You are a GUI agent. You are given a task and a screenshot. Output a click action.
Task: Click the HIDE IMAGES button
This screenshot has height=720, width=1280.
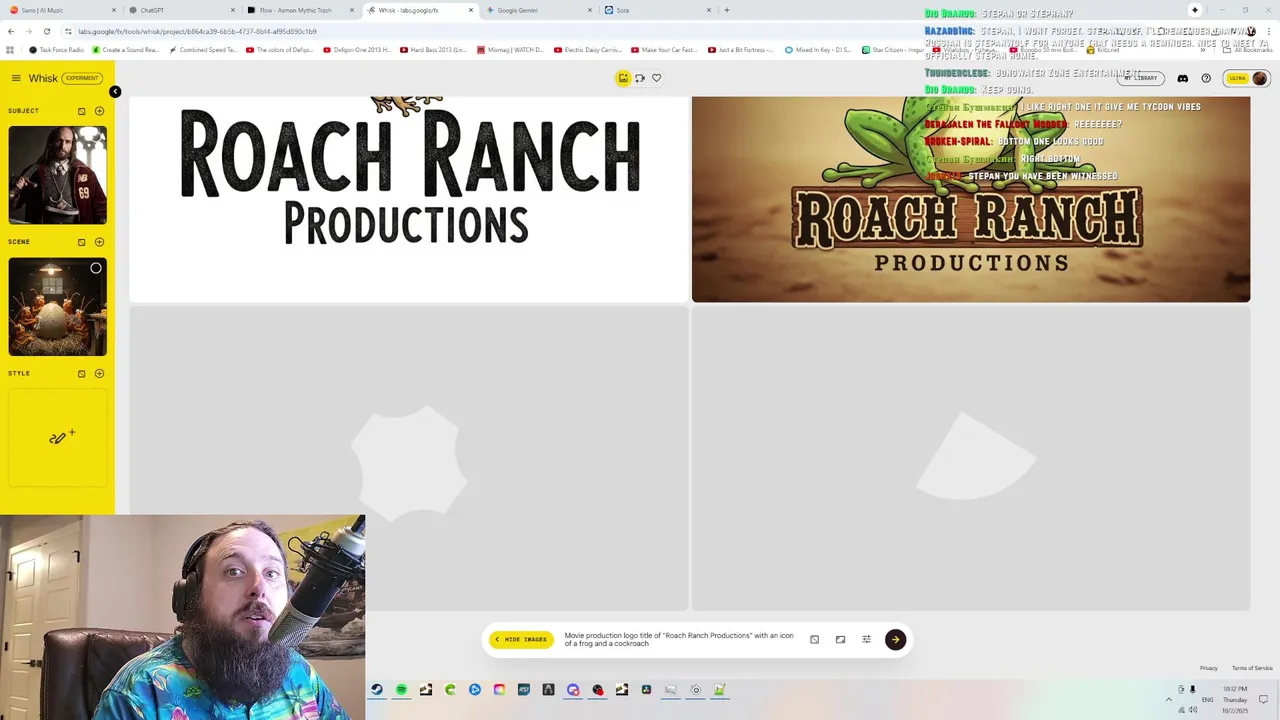click(521, 640)
